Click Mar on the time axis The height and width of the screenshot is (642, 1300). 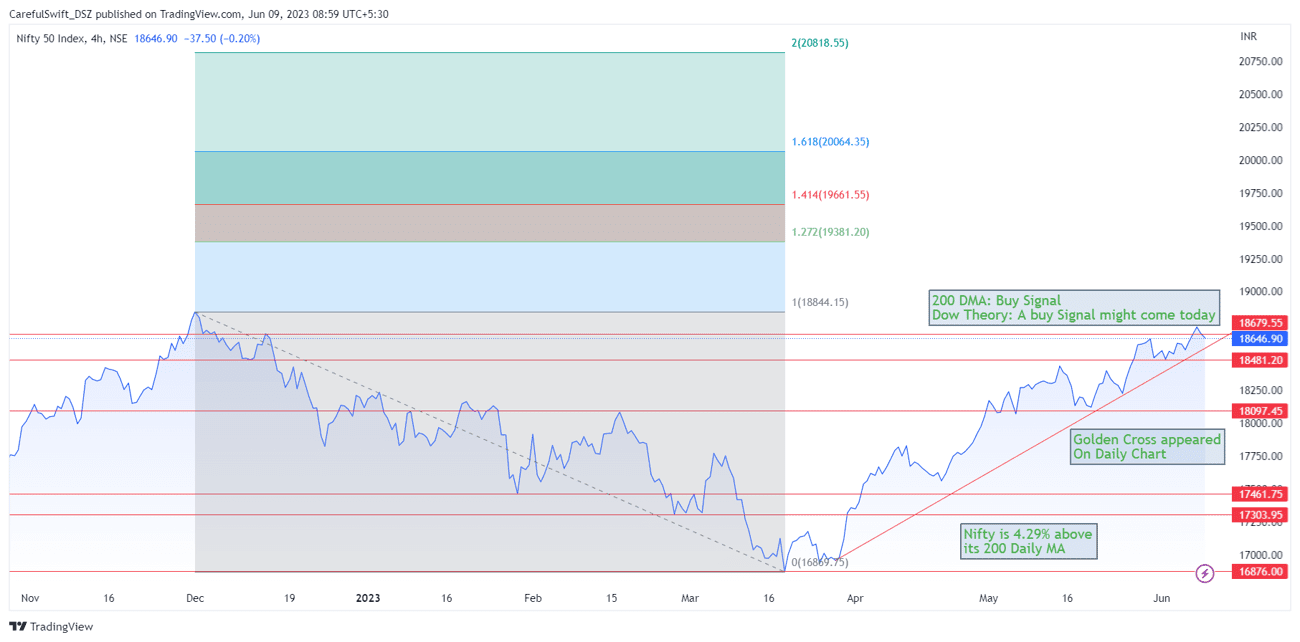click(689, 598)
